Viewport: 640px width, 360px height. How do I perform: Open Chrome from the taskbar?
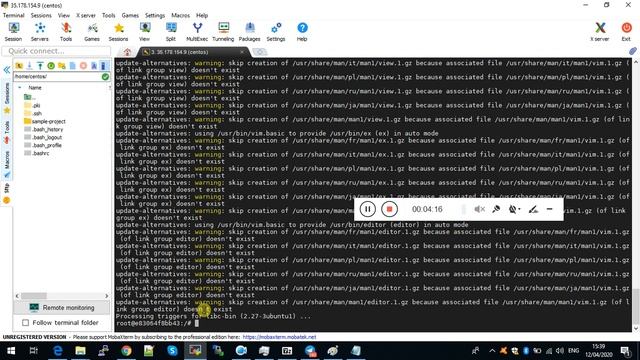click(x=126, y=351)
